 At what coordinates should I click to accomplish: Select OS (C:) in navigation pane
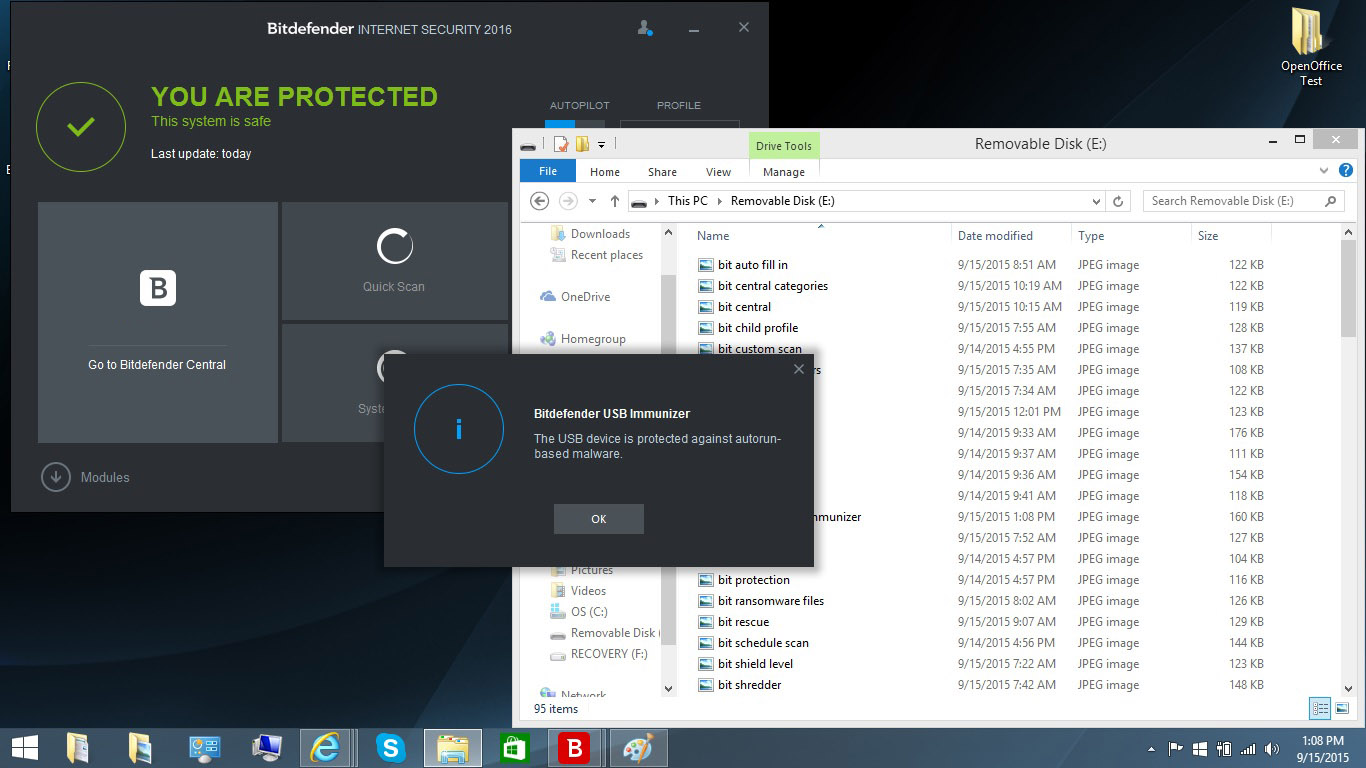(x=588, y=612)
